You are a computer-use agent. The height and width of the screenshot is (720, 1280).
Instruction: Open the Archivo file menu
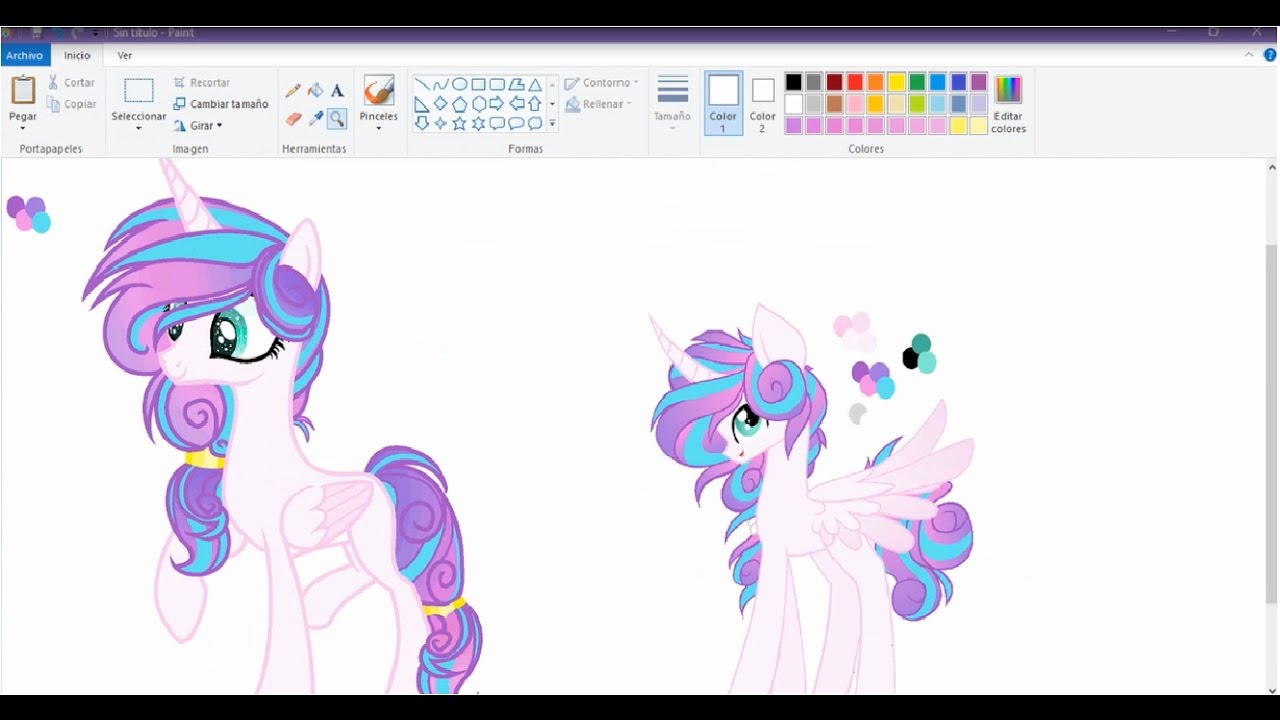click(x=24, y=56)
